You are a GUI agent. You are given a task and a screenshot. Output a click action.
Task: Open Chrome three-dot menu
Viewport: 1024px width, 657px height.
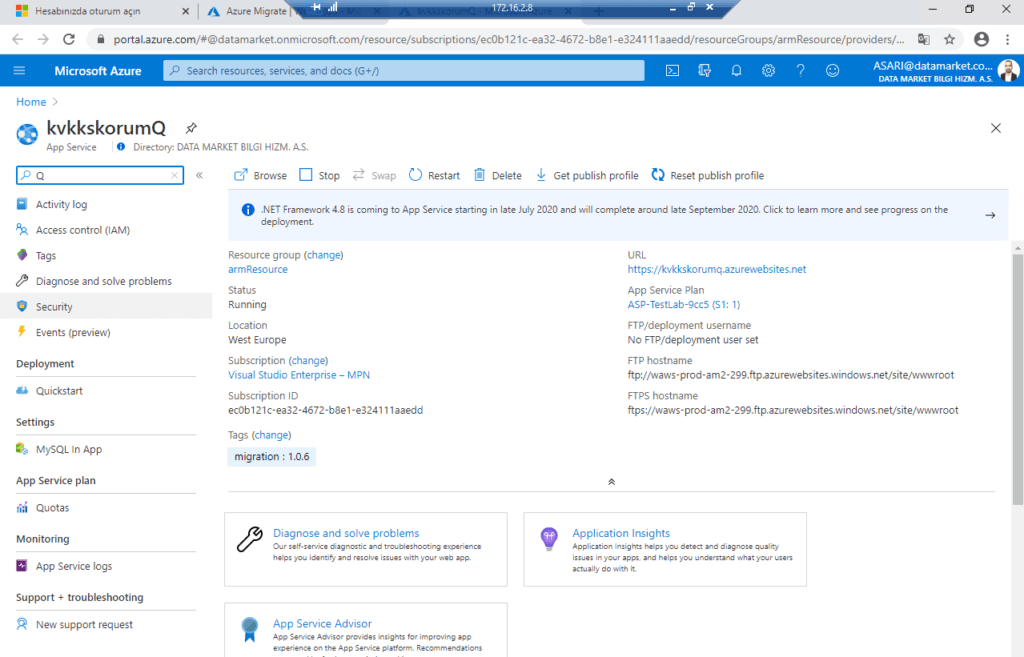tap(1008, 39)
